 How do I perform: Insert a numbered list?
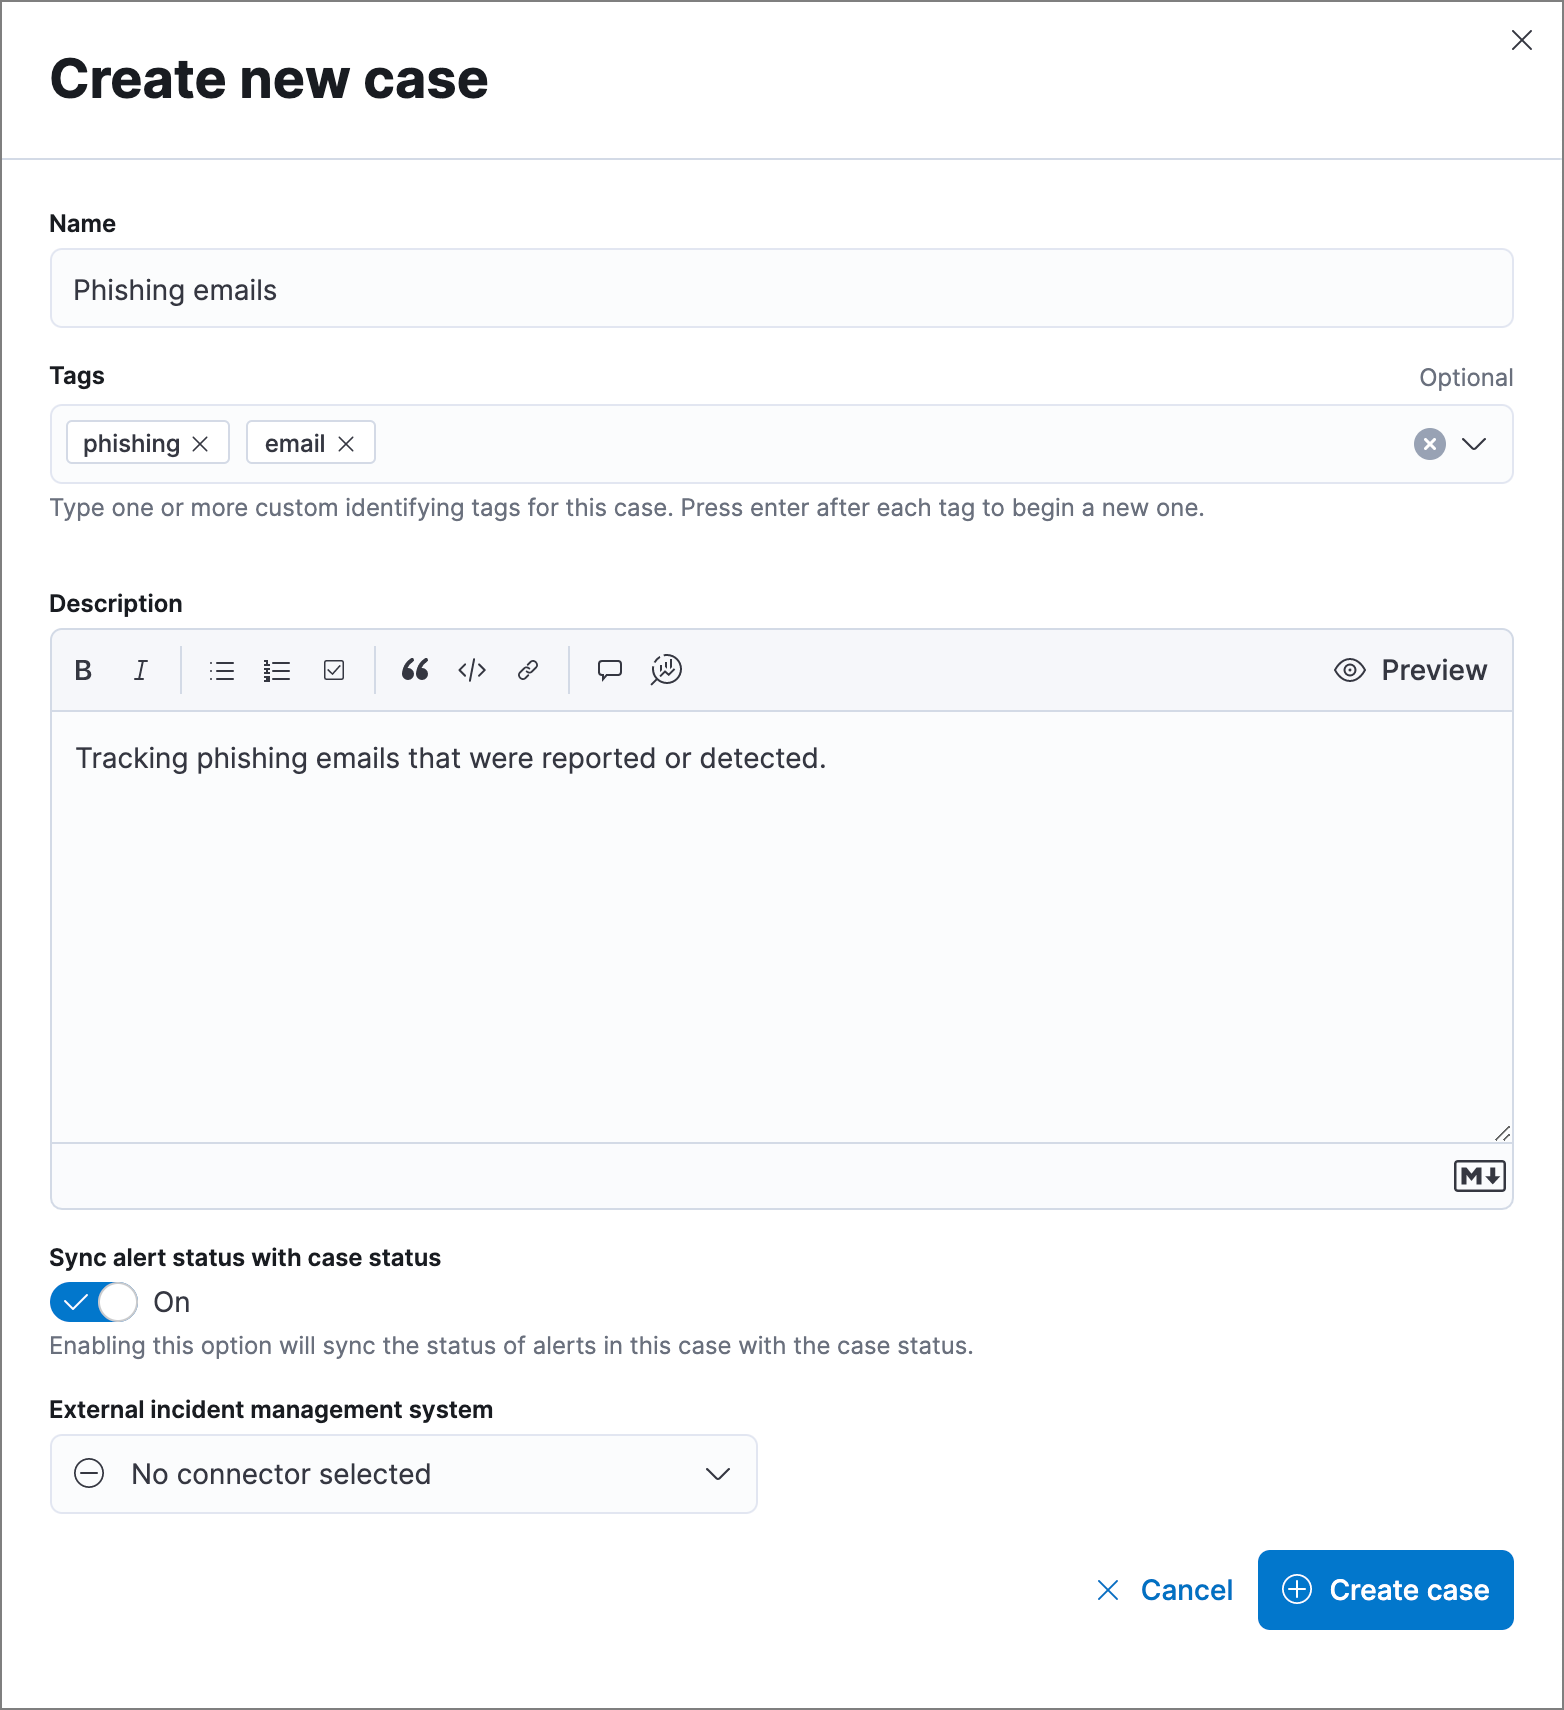click(277, 670)
